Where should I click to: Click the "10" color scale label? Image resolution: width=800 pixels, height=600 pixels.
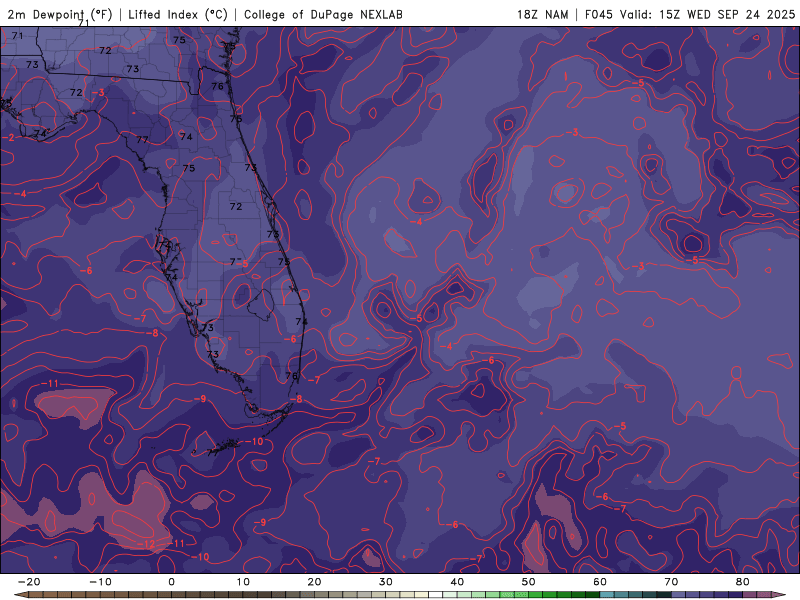point(243,582)
